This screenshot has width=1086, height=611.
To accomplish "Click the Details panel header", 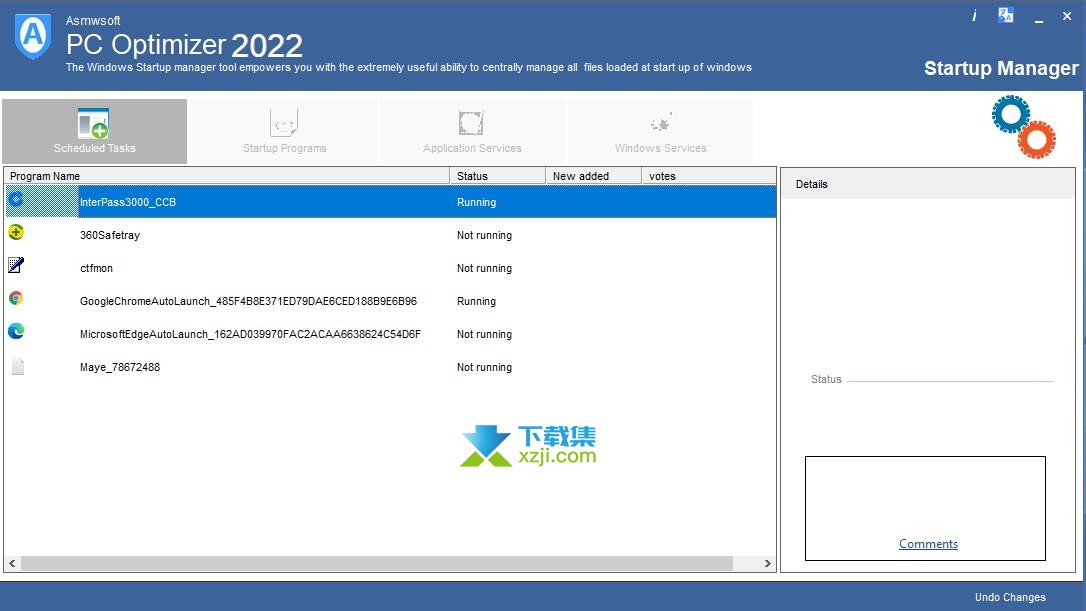I will 928,184.
